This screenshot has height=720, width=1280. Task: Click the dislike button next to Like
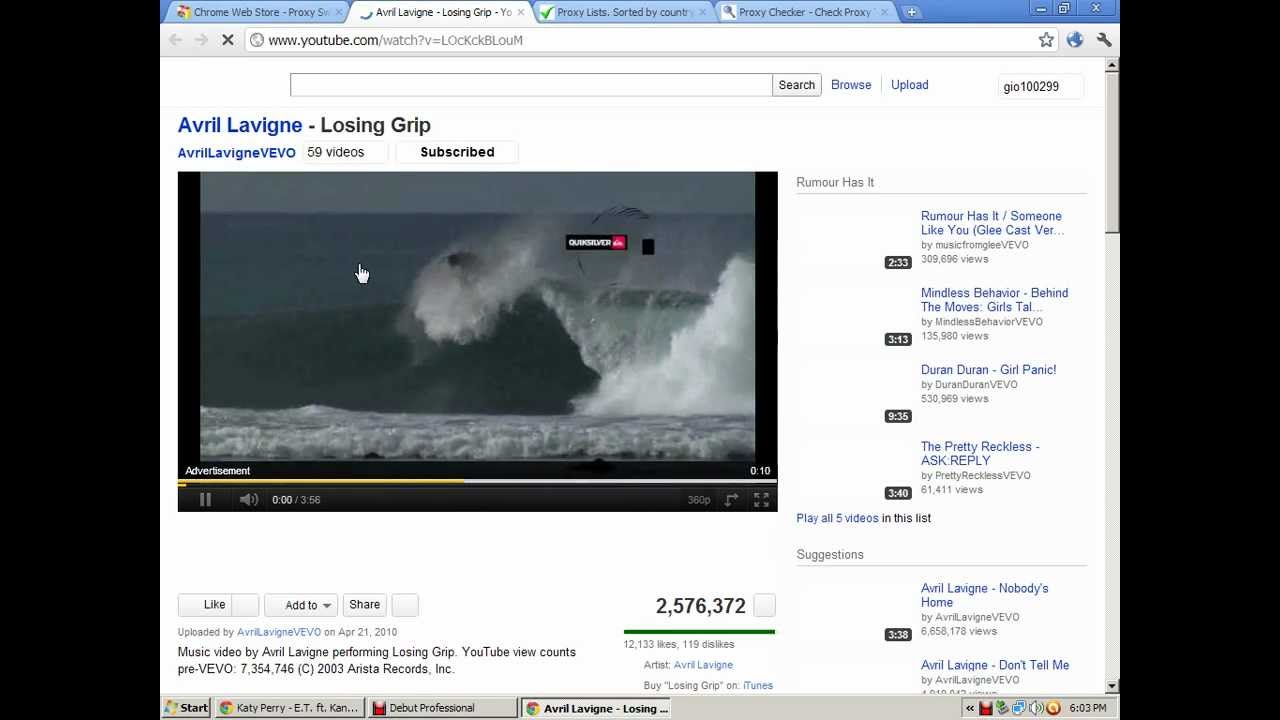(x=246, y=605)
